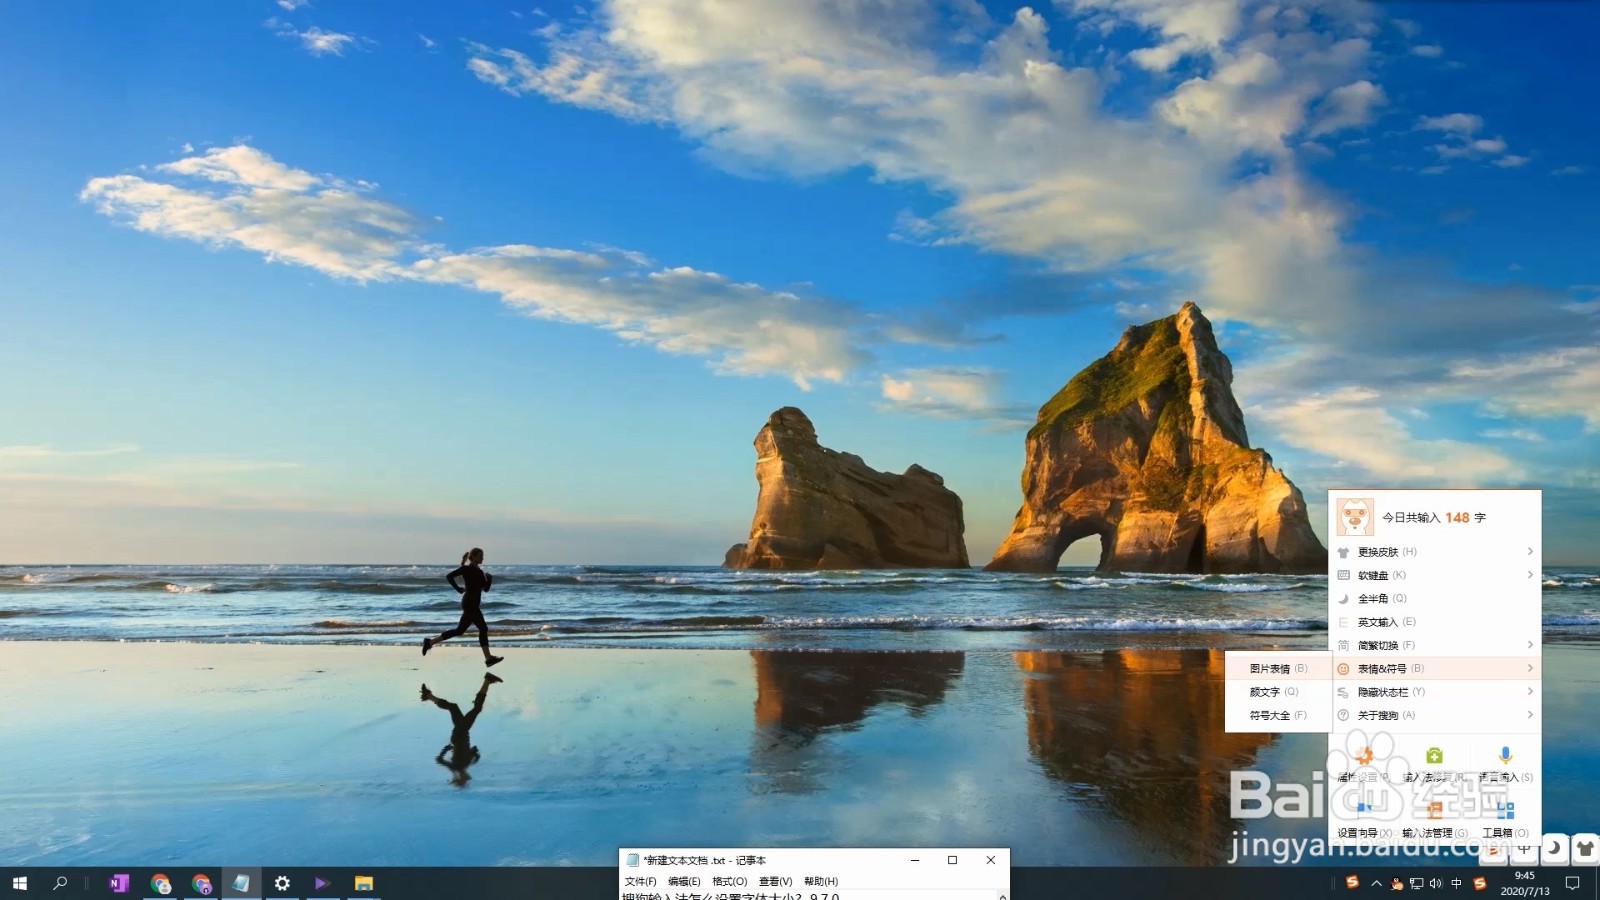This screenshot has height=900, width=1600.
Task: Open Notepad 查看(V) menu
Action: (x=775, y=881)
